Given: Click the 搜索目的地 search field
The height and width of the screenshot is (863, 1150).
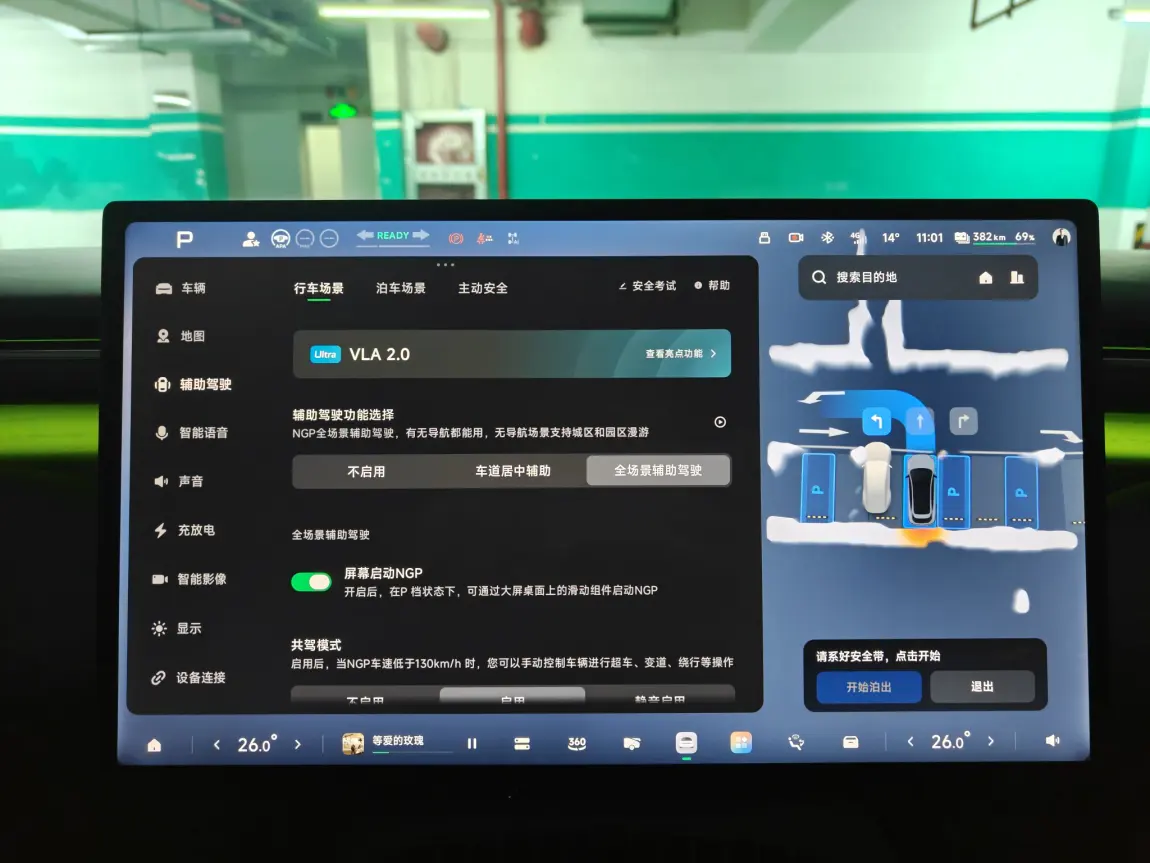Looking at the screenshot, I should click(x=880, y=278).
